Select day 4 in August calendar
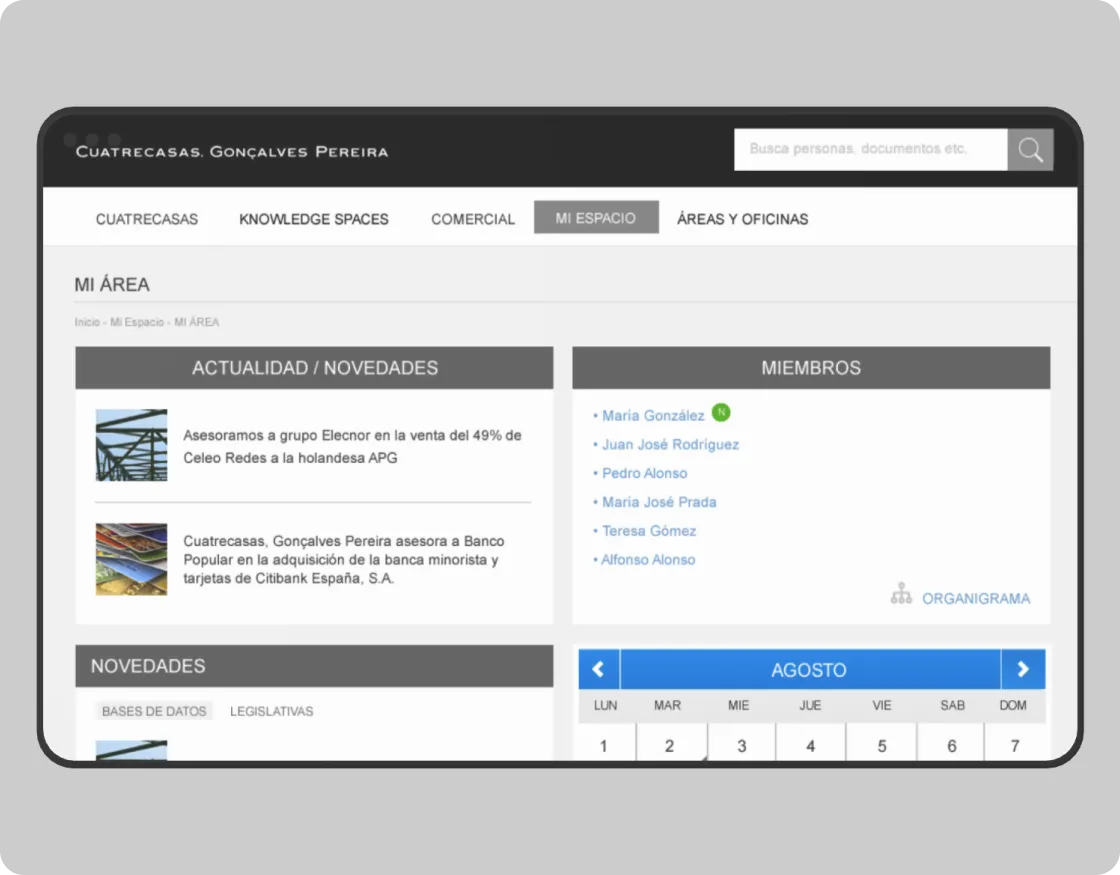The width and height of the screenshot is (1120, 875). click(x=810, y=745)
